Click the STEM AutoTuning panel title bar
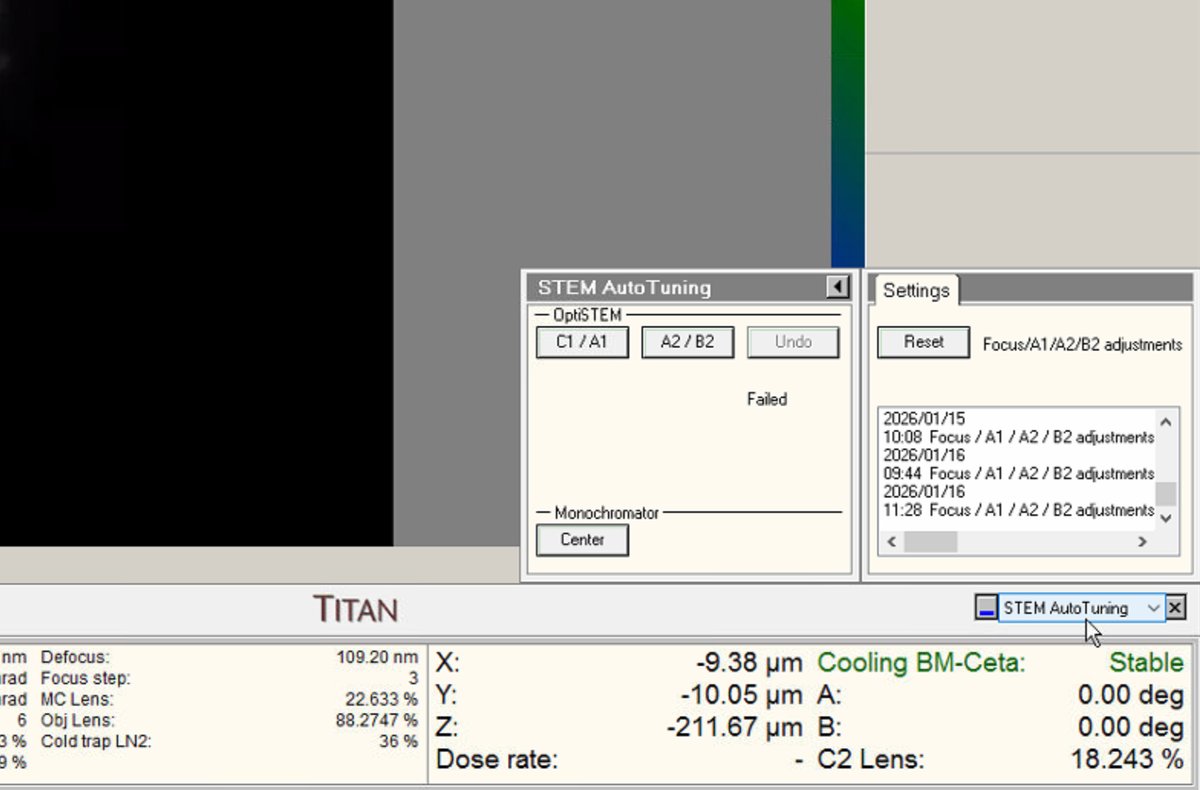The height and width of the screenshot is (790, 1200). [650, 287]
